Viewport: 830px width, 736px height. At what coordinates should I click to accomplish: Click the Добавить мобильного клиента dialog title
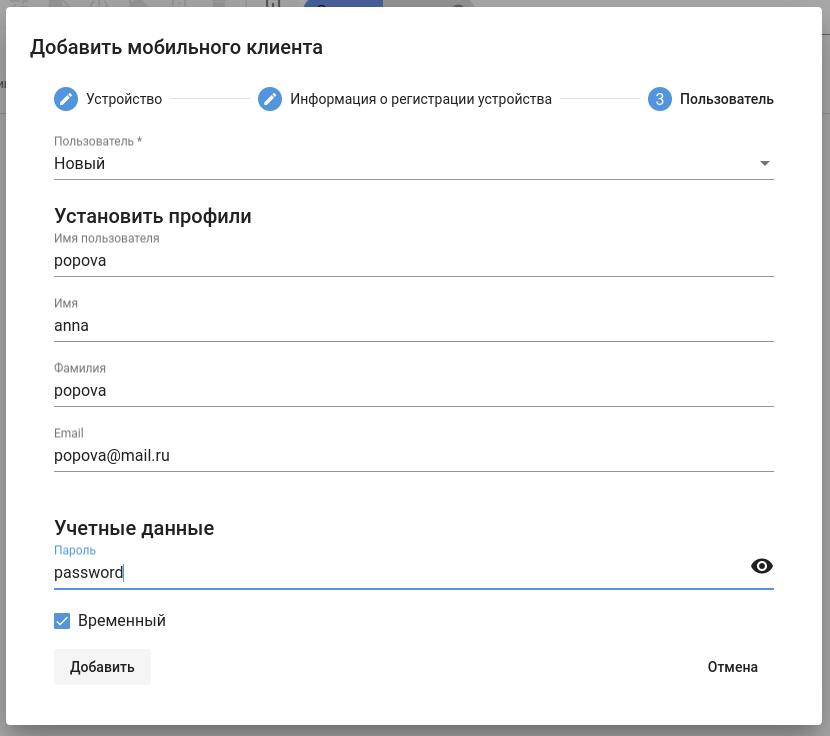click(x=176, y=46)
